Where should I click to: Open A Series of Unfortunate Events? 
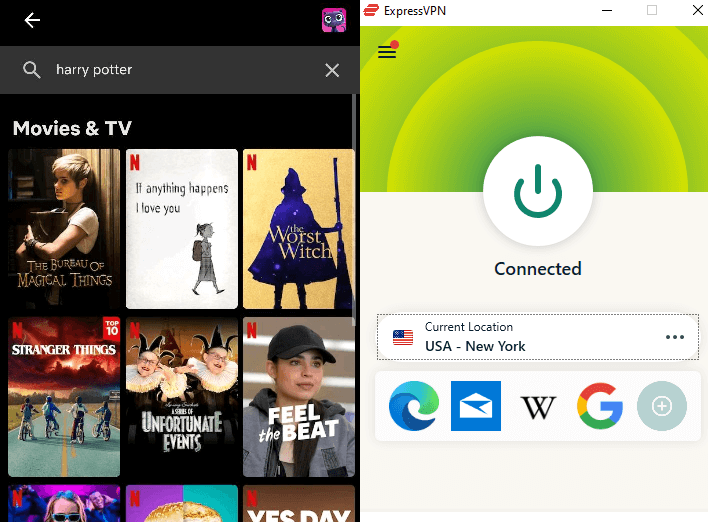pos(182,397)
